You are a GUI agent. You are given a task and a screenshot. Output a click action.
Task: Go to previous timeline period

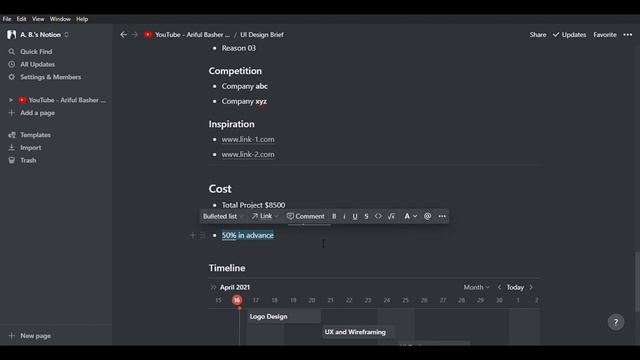pos(499,287)
